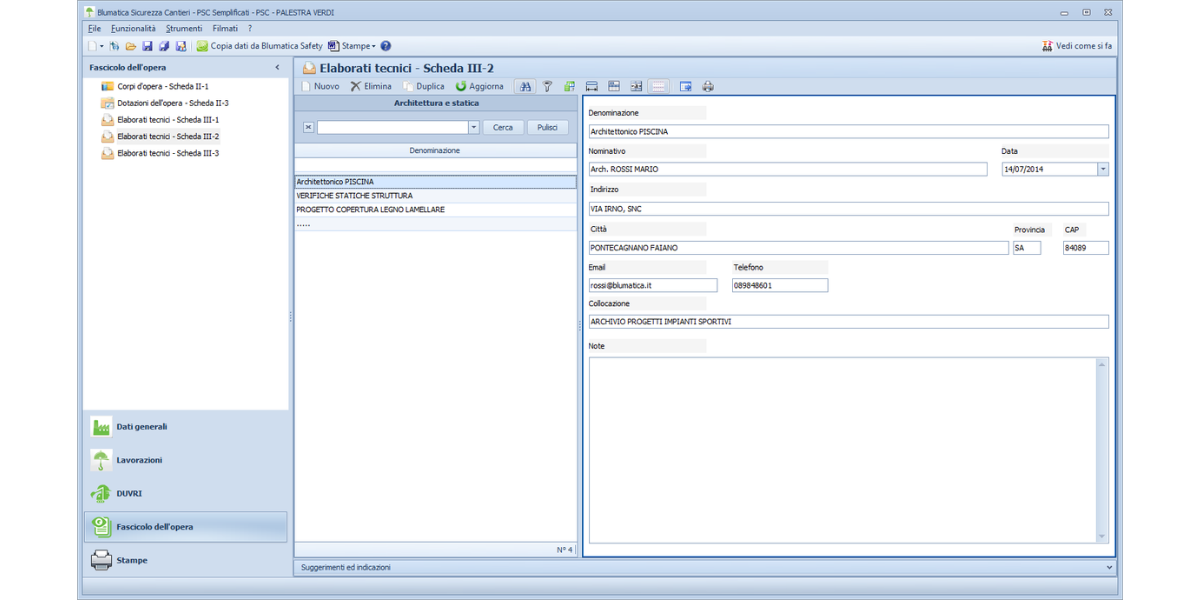The width and height of the screenshot is (1200, 600).
Task: Click Elimina to delete the record
Action: 371,87
